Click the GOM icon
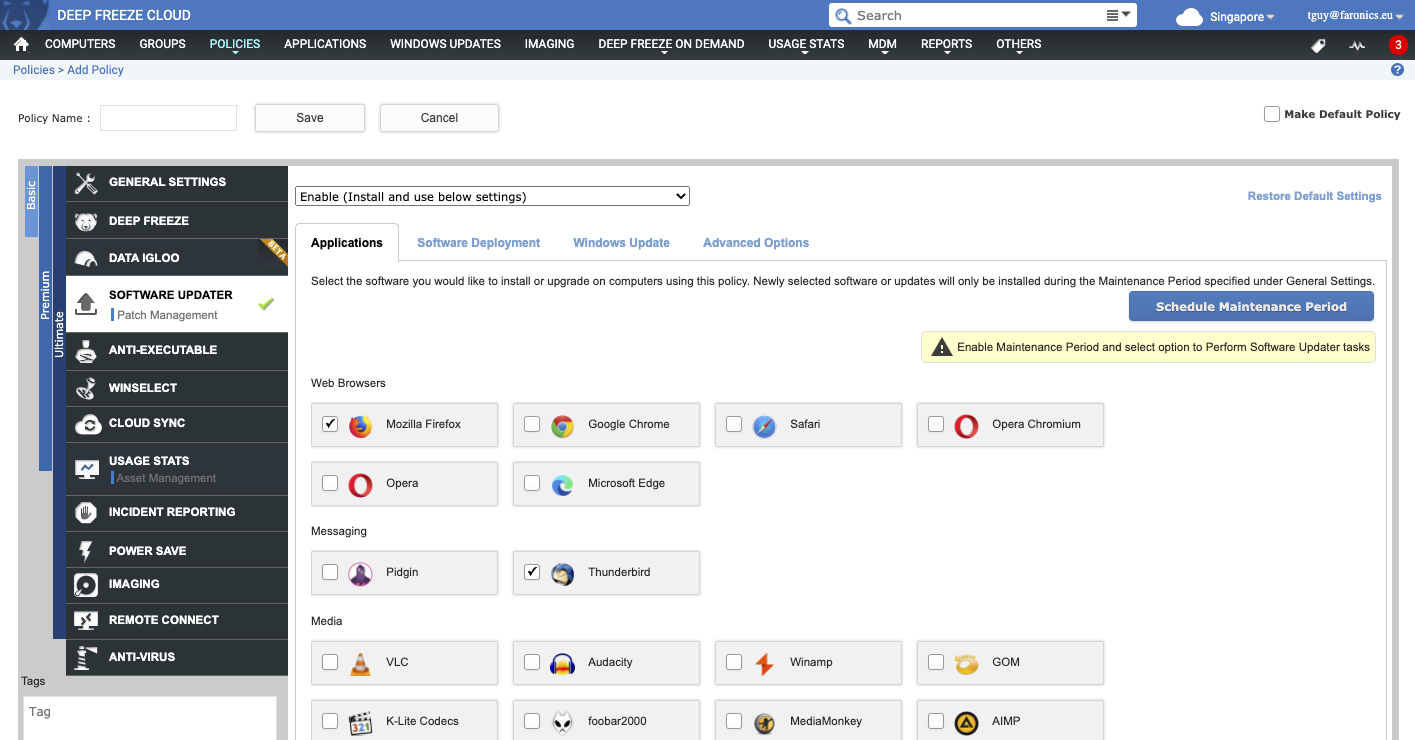 [966, 663]
